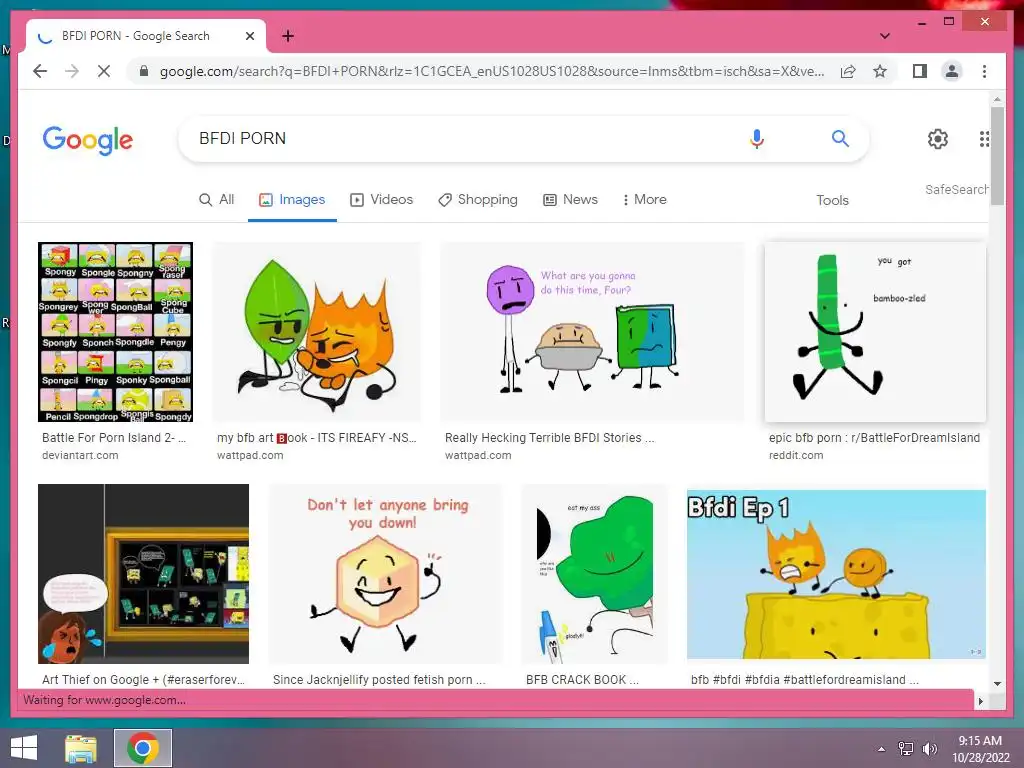Viewport: 1024px width, 768px height.
Task: Open the Spongy grid thumbnail
Action: point(116,332)
